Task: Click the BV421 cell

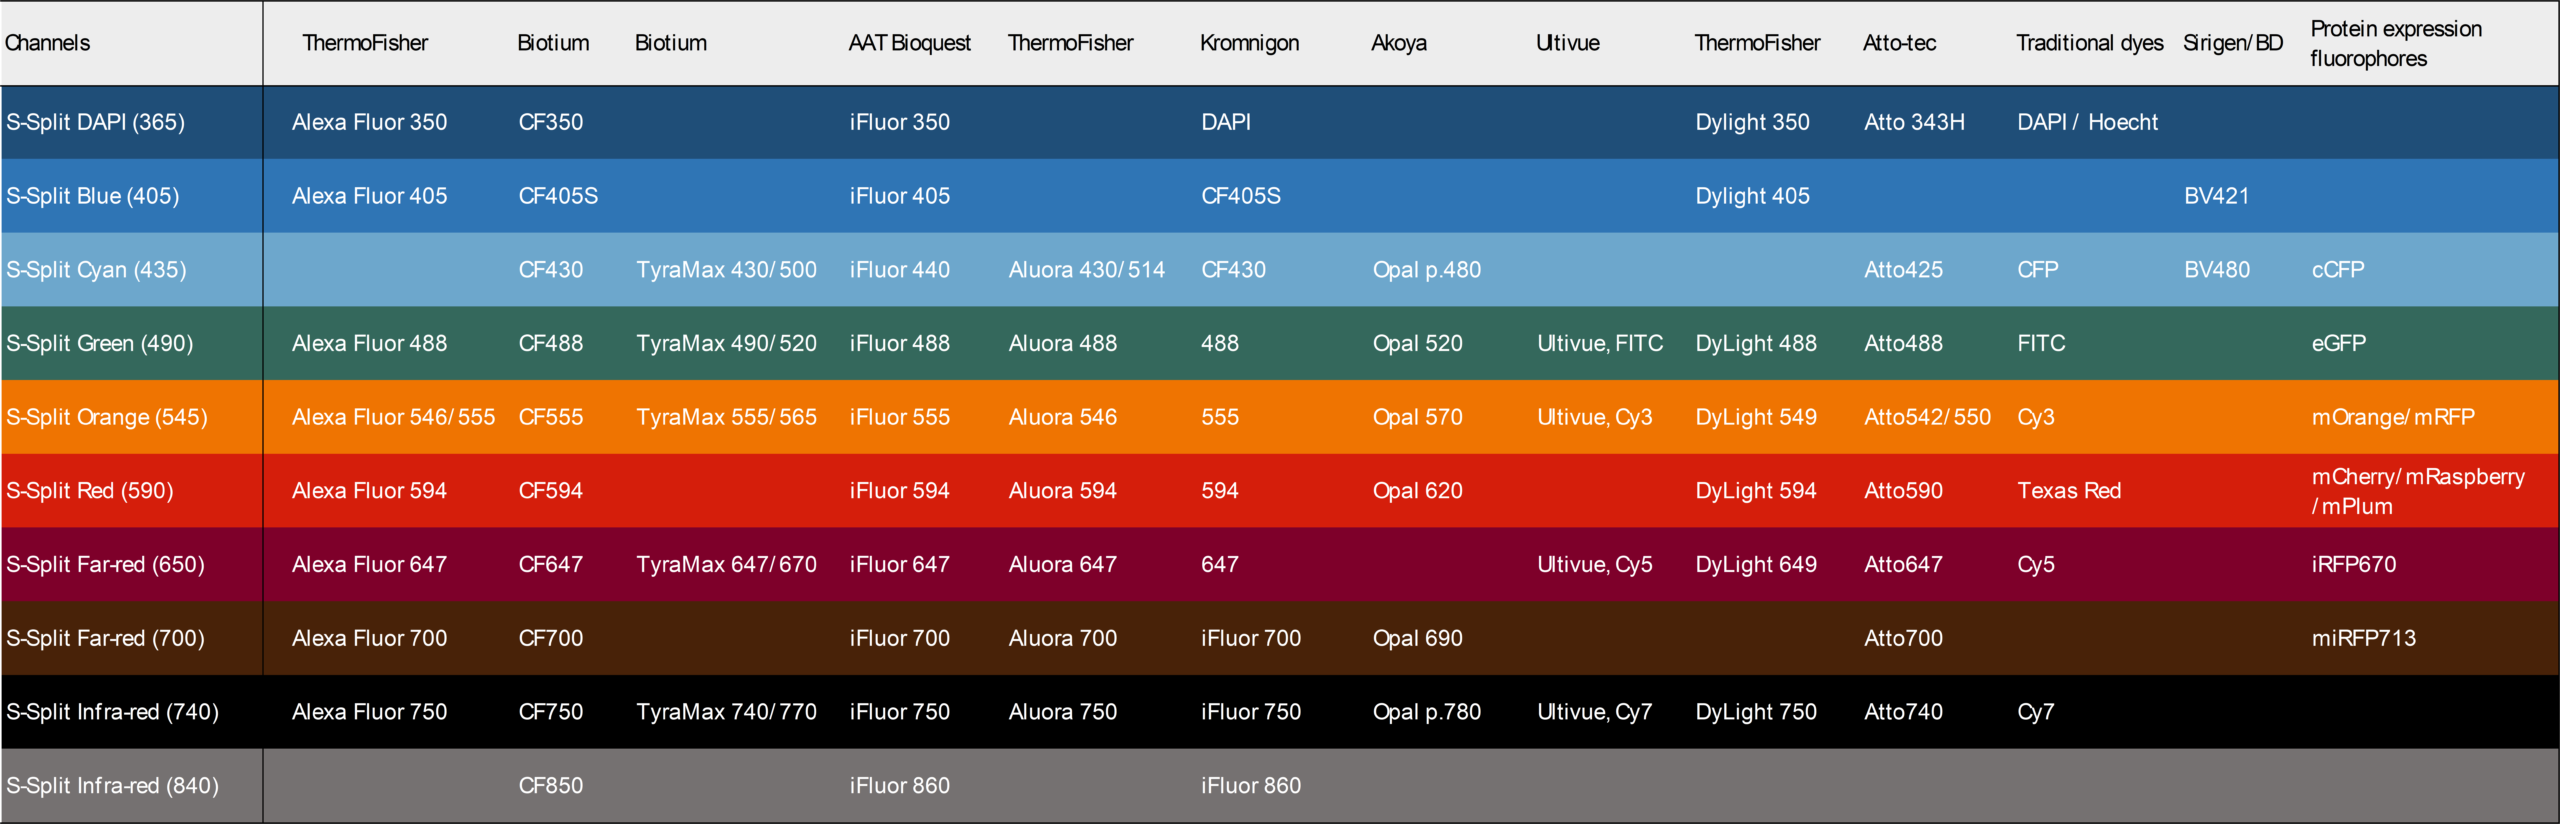Action: (2216, 196)
